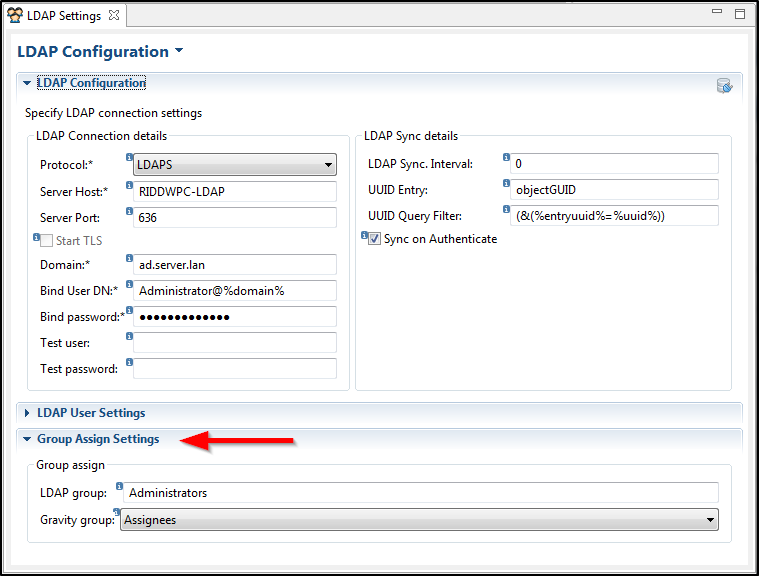Collapse the LDAP Configuration section
The width and height of the screenshot is (759, 576).
pyautogui.click(x=27, y=83)
